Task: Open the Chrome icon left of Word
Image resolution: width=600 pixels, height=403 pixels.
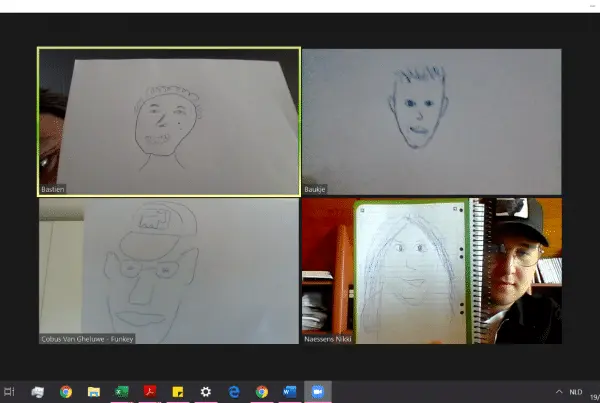Action: coord(262,392)
